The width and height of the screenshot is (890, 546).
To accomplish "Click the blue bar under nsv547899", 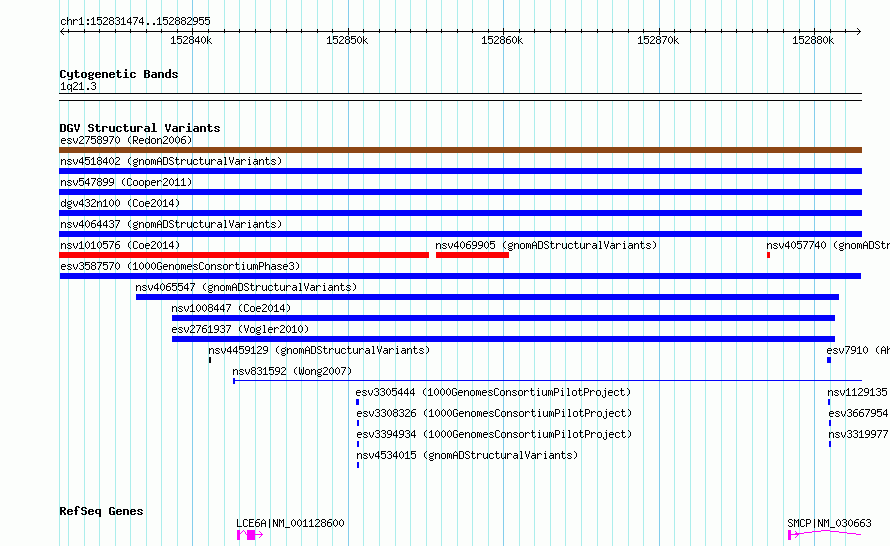I will point(460,192).
